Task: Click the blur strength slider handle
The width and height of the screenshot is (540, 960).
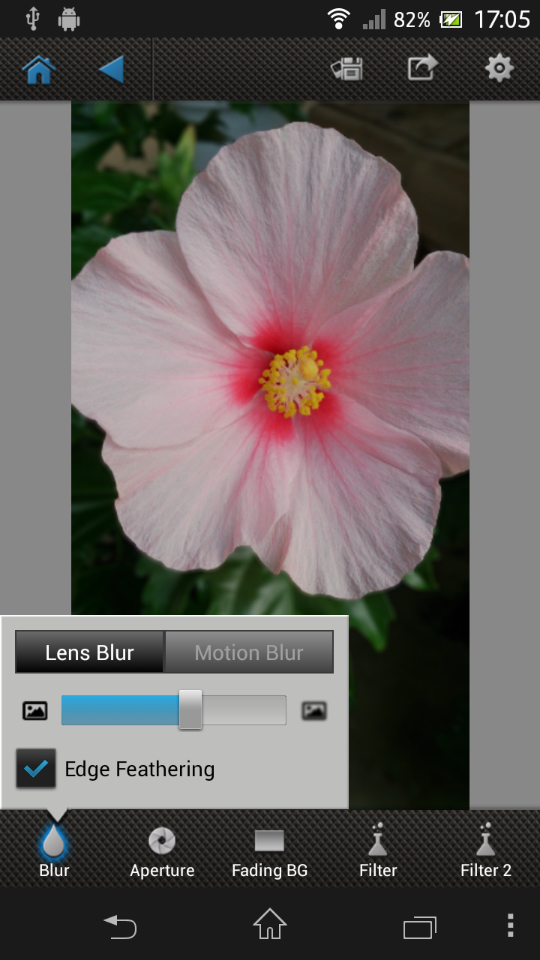Action: 190,710
